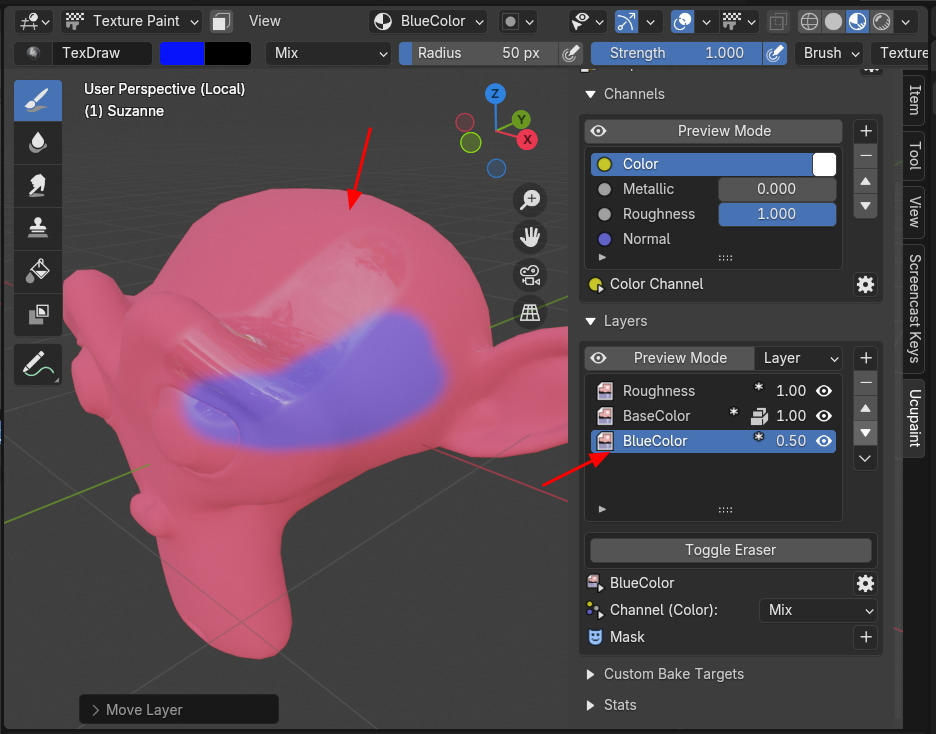
Task: Click the Toggle Eraser button
Action: point(730,550)
